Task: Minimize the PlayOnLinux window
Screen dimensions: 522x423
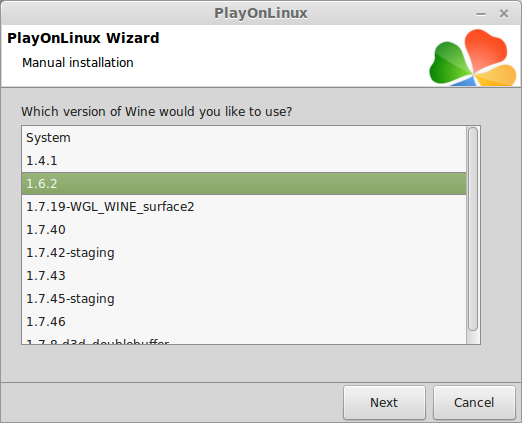Action: tap(481, 14)
